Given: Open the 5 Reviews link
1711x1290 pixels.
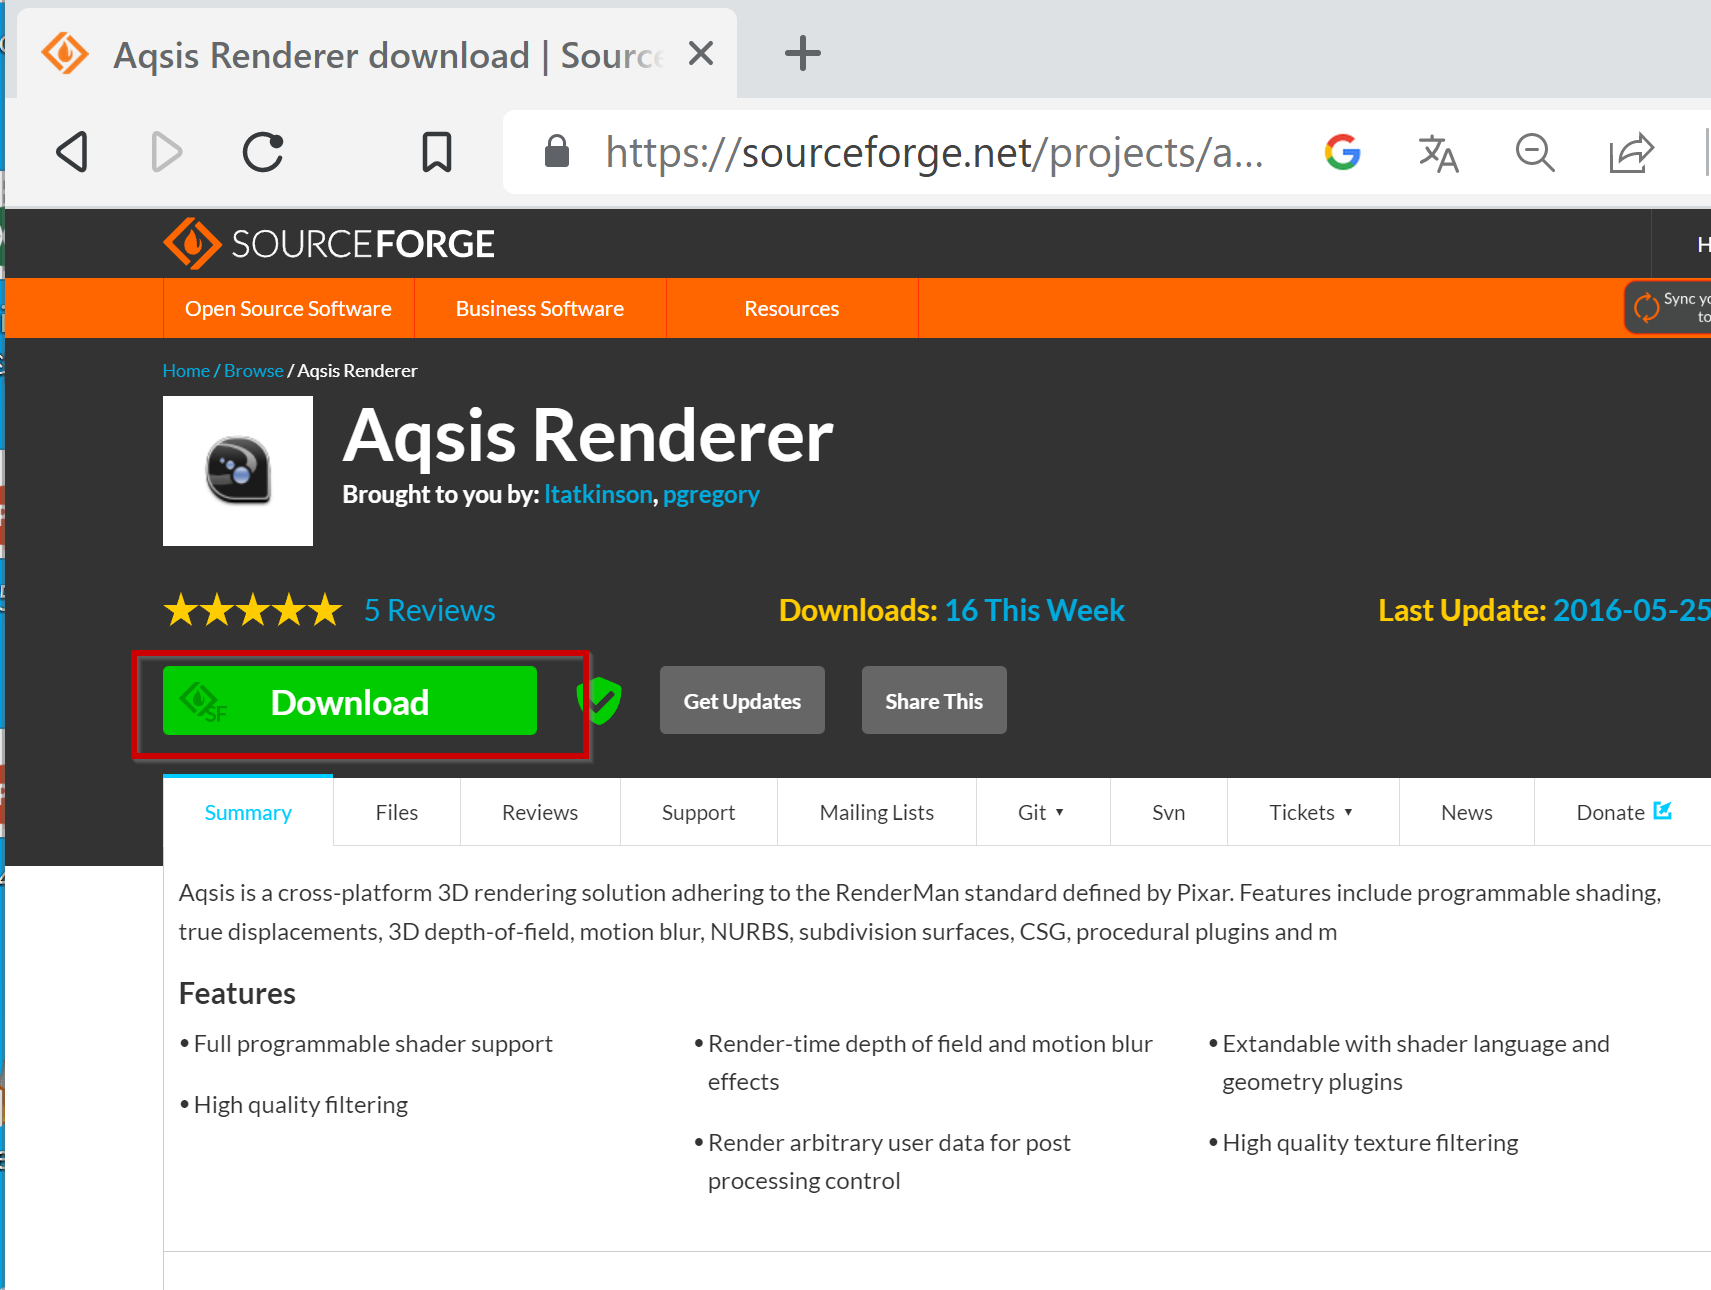Looking at the screenshot, I should 430,610.
